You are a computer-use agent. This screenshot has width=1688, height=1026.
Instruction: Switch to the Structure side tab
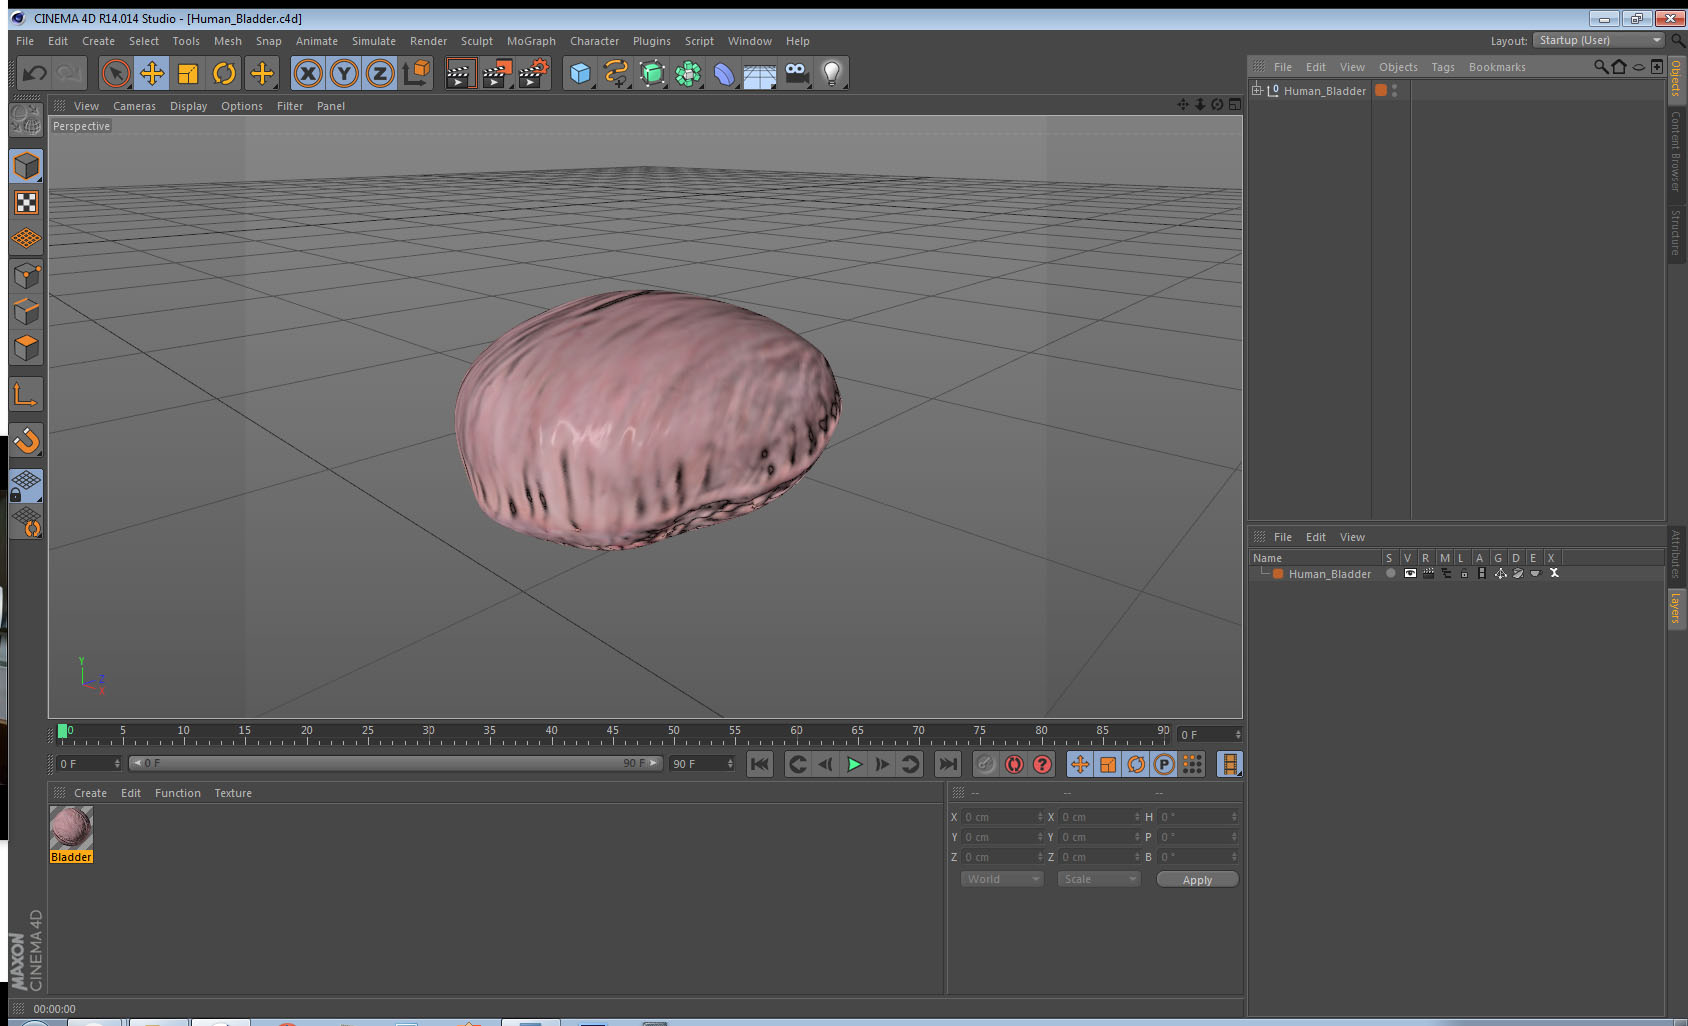click(x=1676, y=232)
